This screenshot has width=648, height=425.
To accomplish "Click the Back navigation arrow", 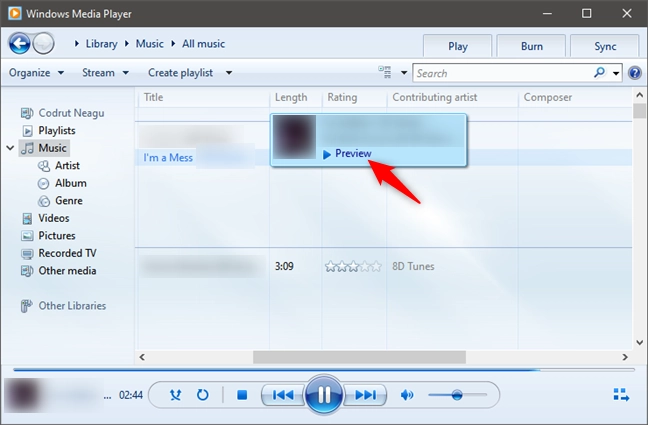I will tap(19, 43).
